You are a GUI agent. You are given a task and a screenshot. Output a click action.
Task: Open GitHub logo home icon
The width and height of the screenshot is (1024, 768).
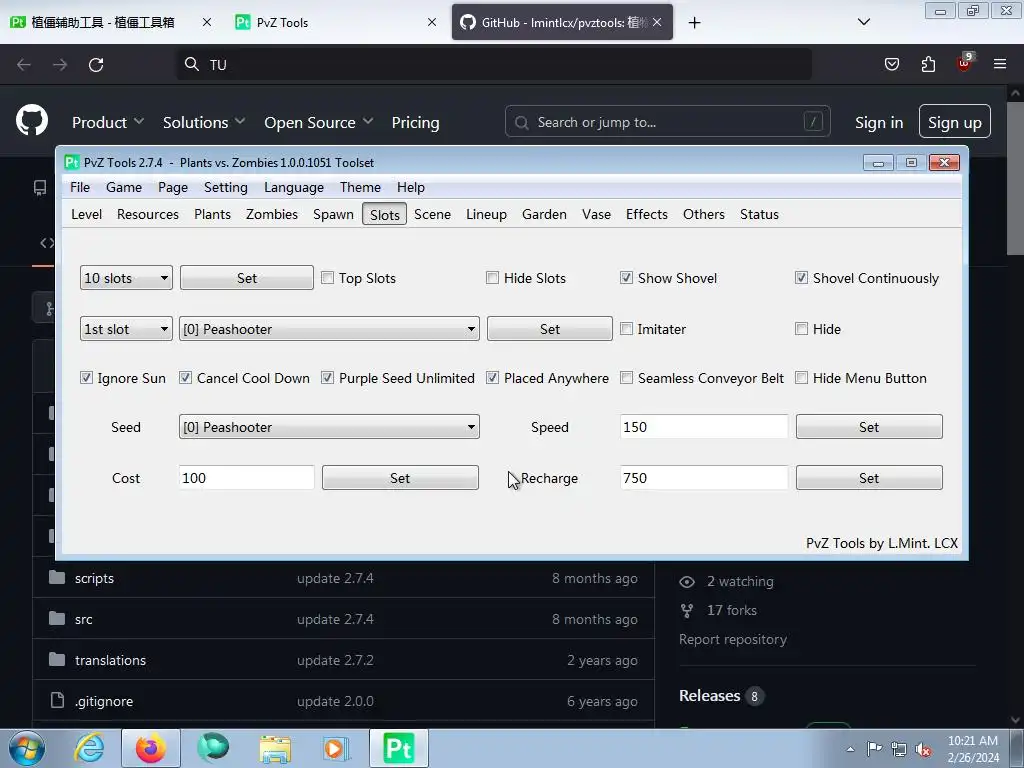tap(31, 121)
